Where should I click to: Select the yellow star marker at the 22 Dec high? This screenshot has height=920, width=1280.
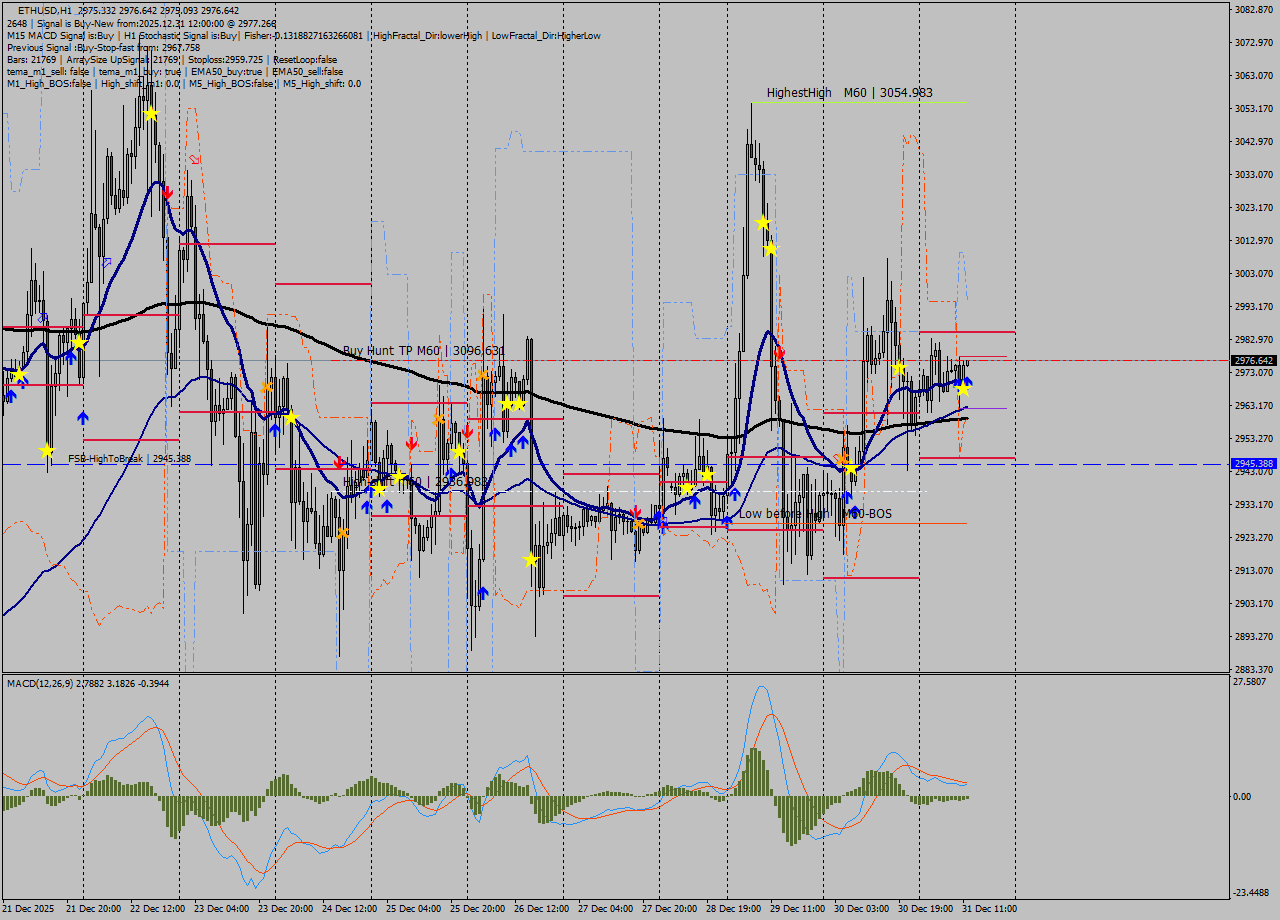(x=150, y=113)
